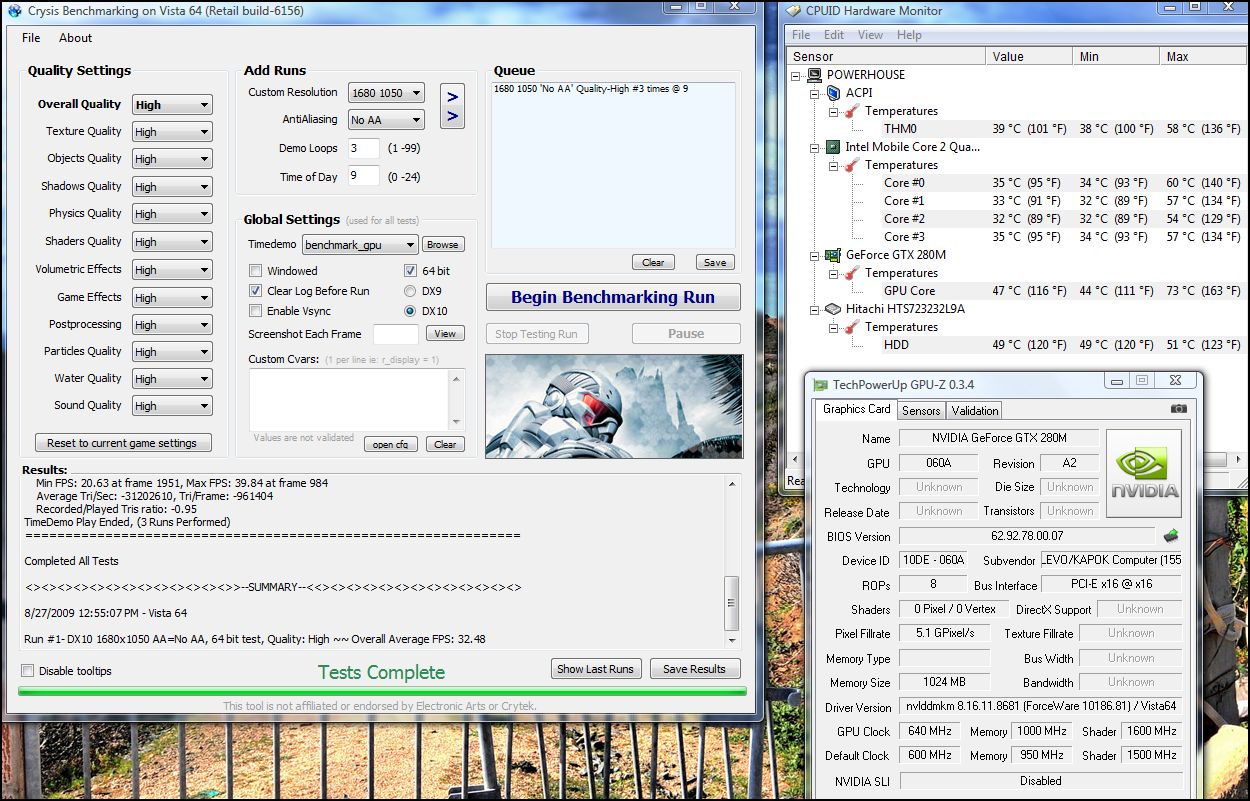Open the Water Quality dropdown
This screenshot has height=801, width=1250.
point(172,379)
